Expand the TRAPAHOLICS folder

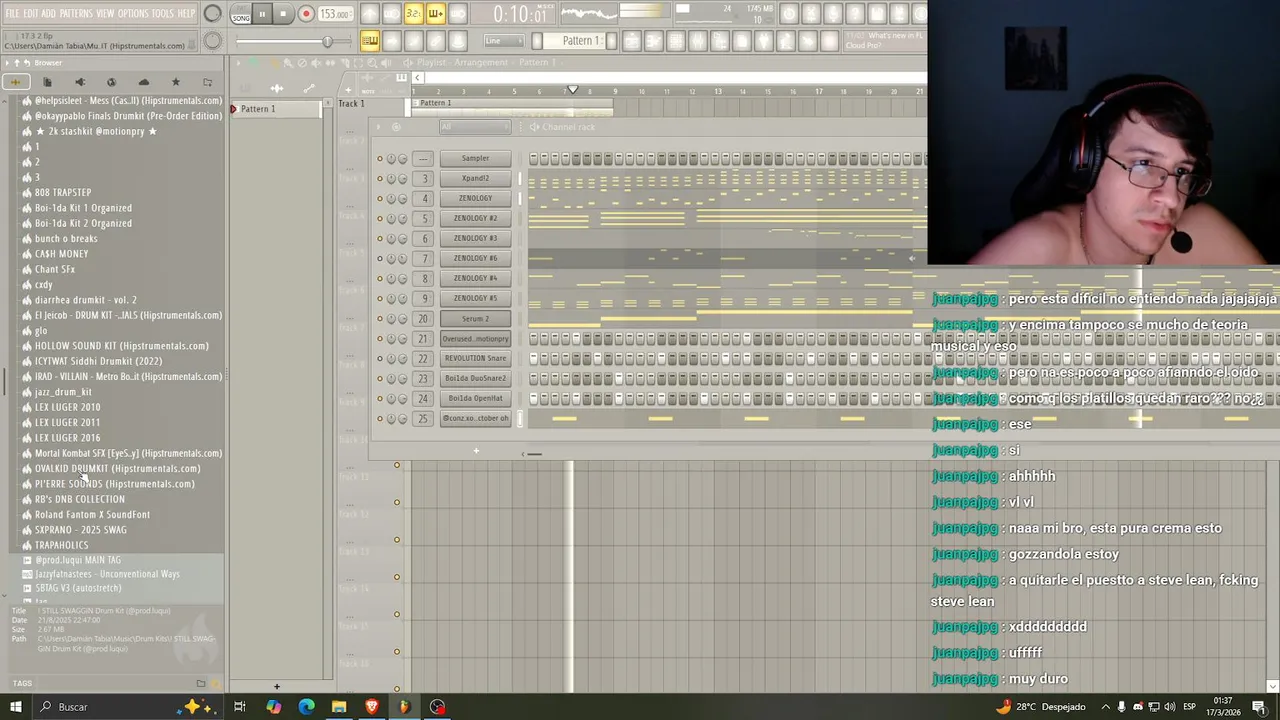click(61, 545)
